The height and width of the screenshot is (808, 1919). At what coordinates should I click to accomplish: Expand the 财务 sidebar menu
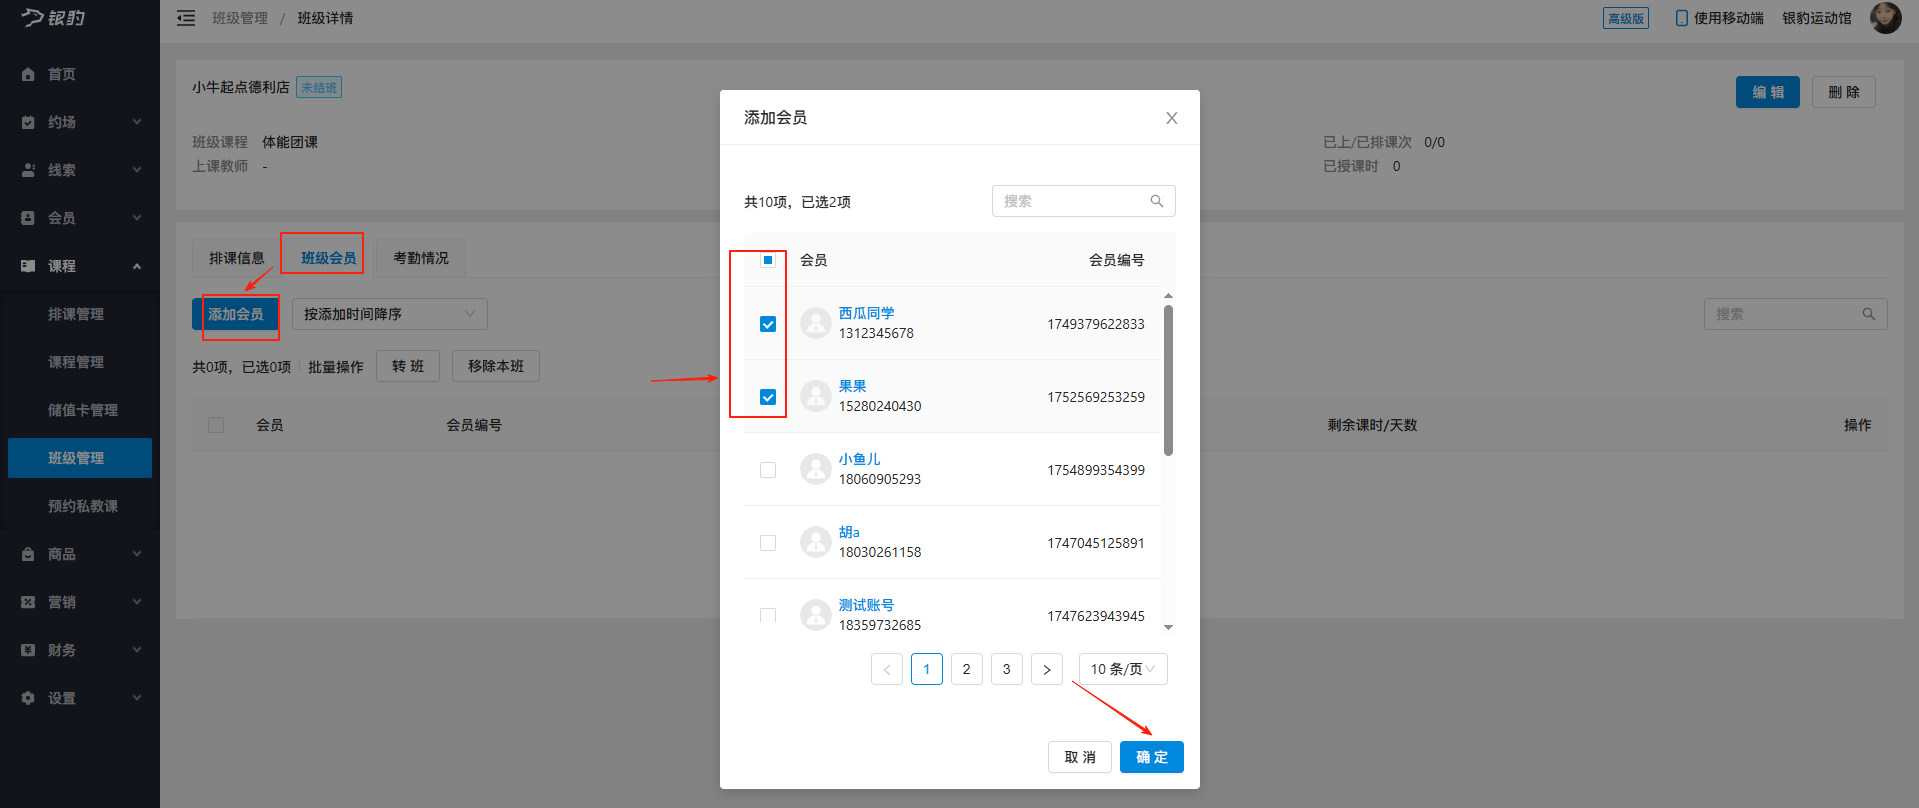[x=137, y=650]
